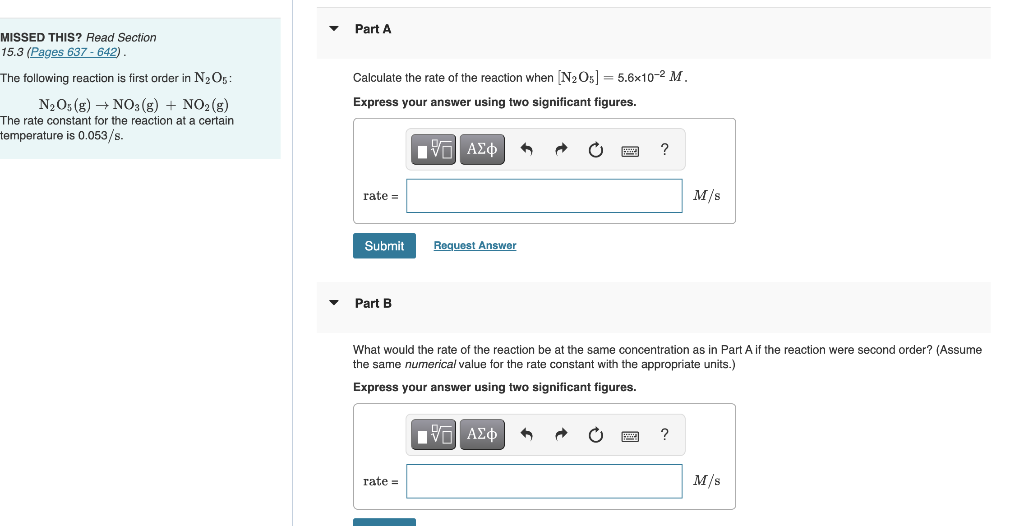Open help question mark in Part B

[x=665, y=435]
